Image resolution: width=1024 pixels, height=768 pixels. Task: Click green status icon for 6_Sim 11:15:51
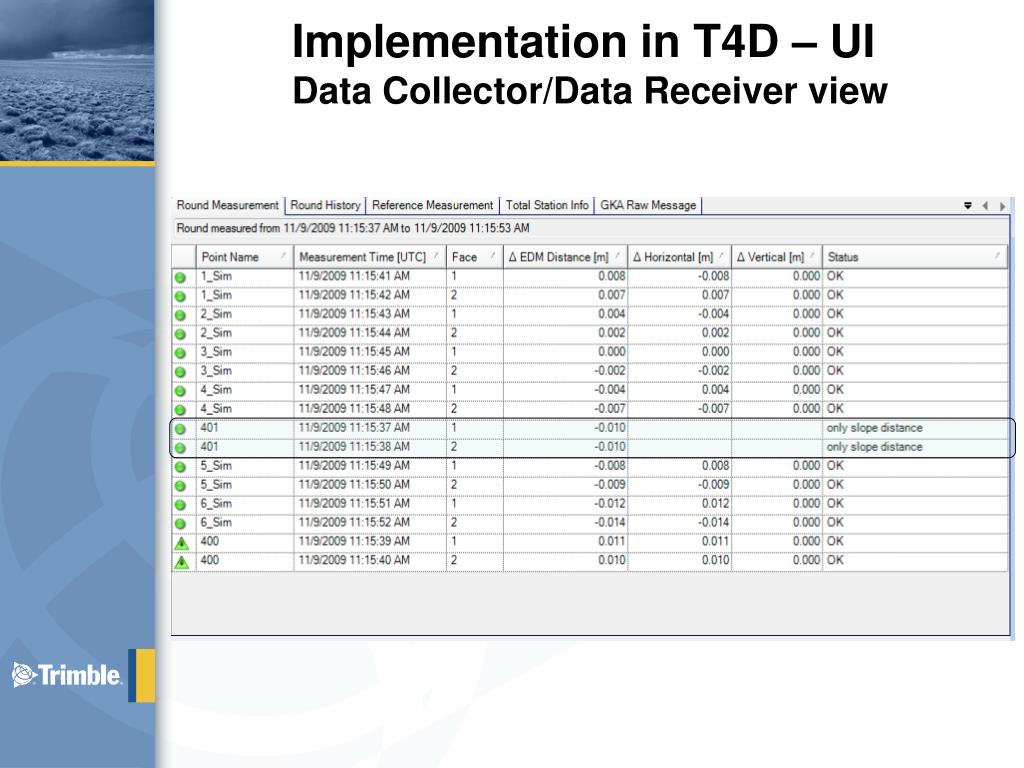tap(181, 505)
